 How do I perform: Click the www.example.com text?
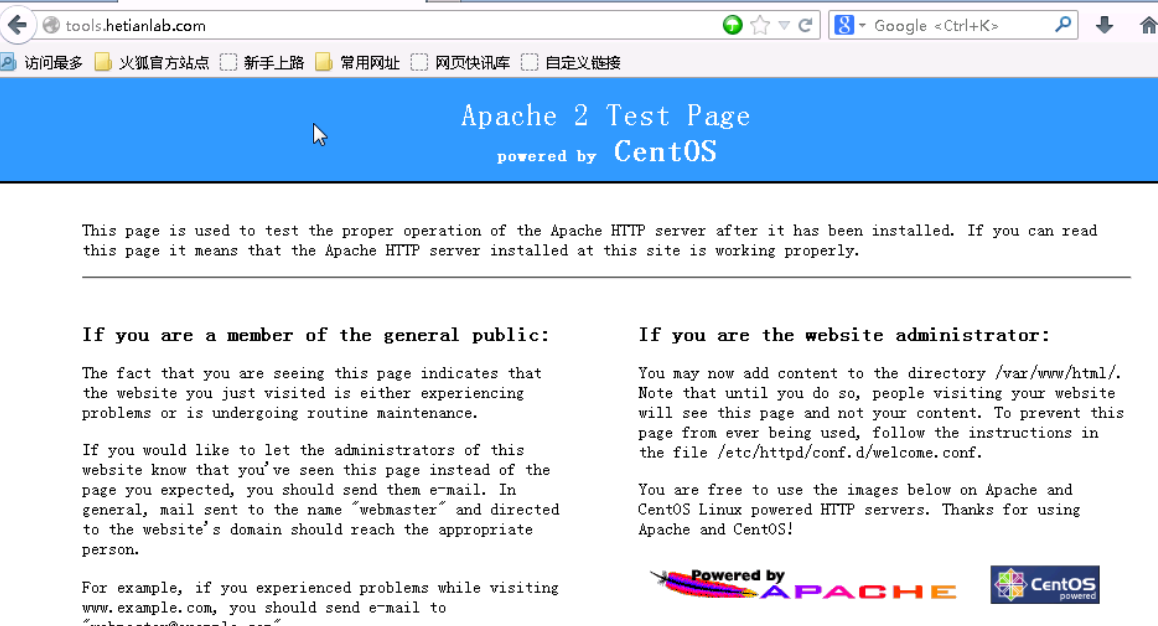tap(148, 608)
